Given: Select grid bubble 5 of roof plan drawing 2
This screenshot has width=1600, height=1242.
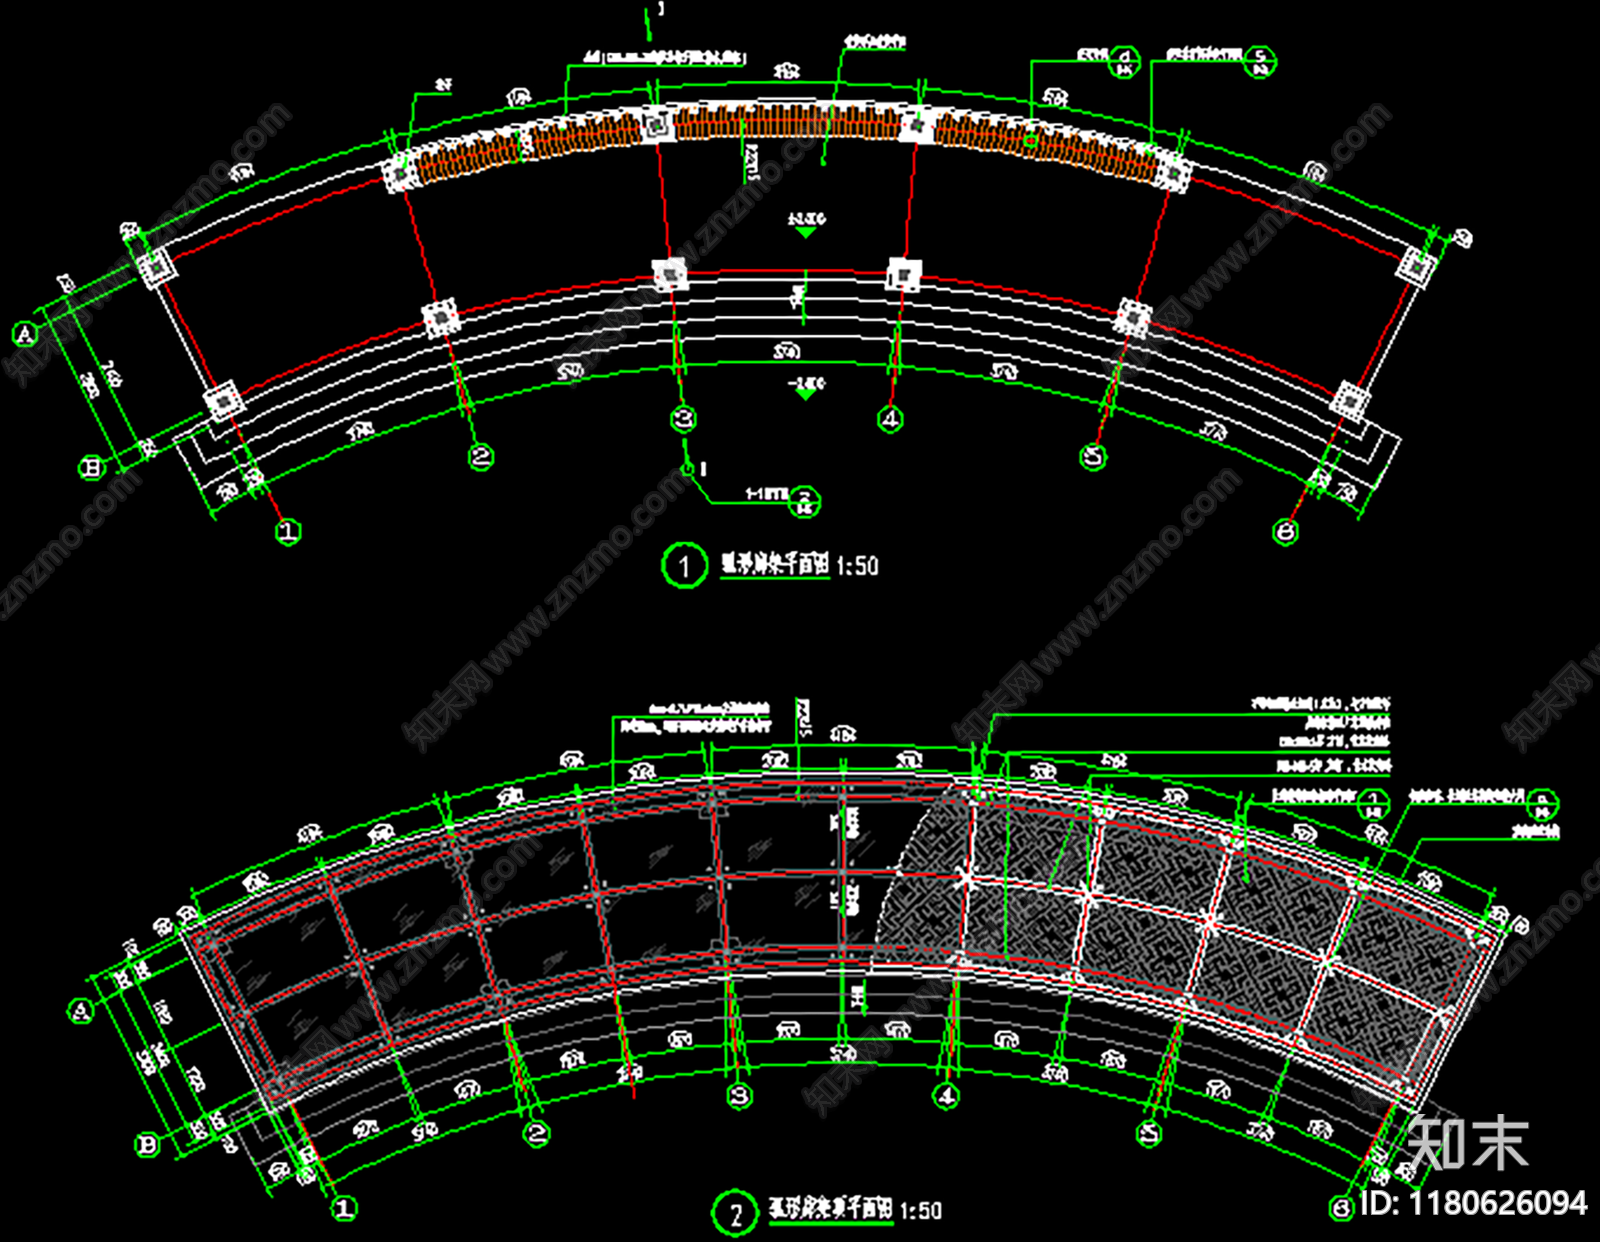Looking at the screenshot, I should click(x=1150, y=1134).
